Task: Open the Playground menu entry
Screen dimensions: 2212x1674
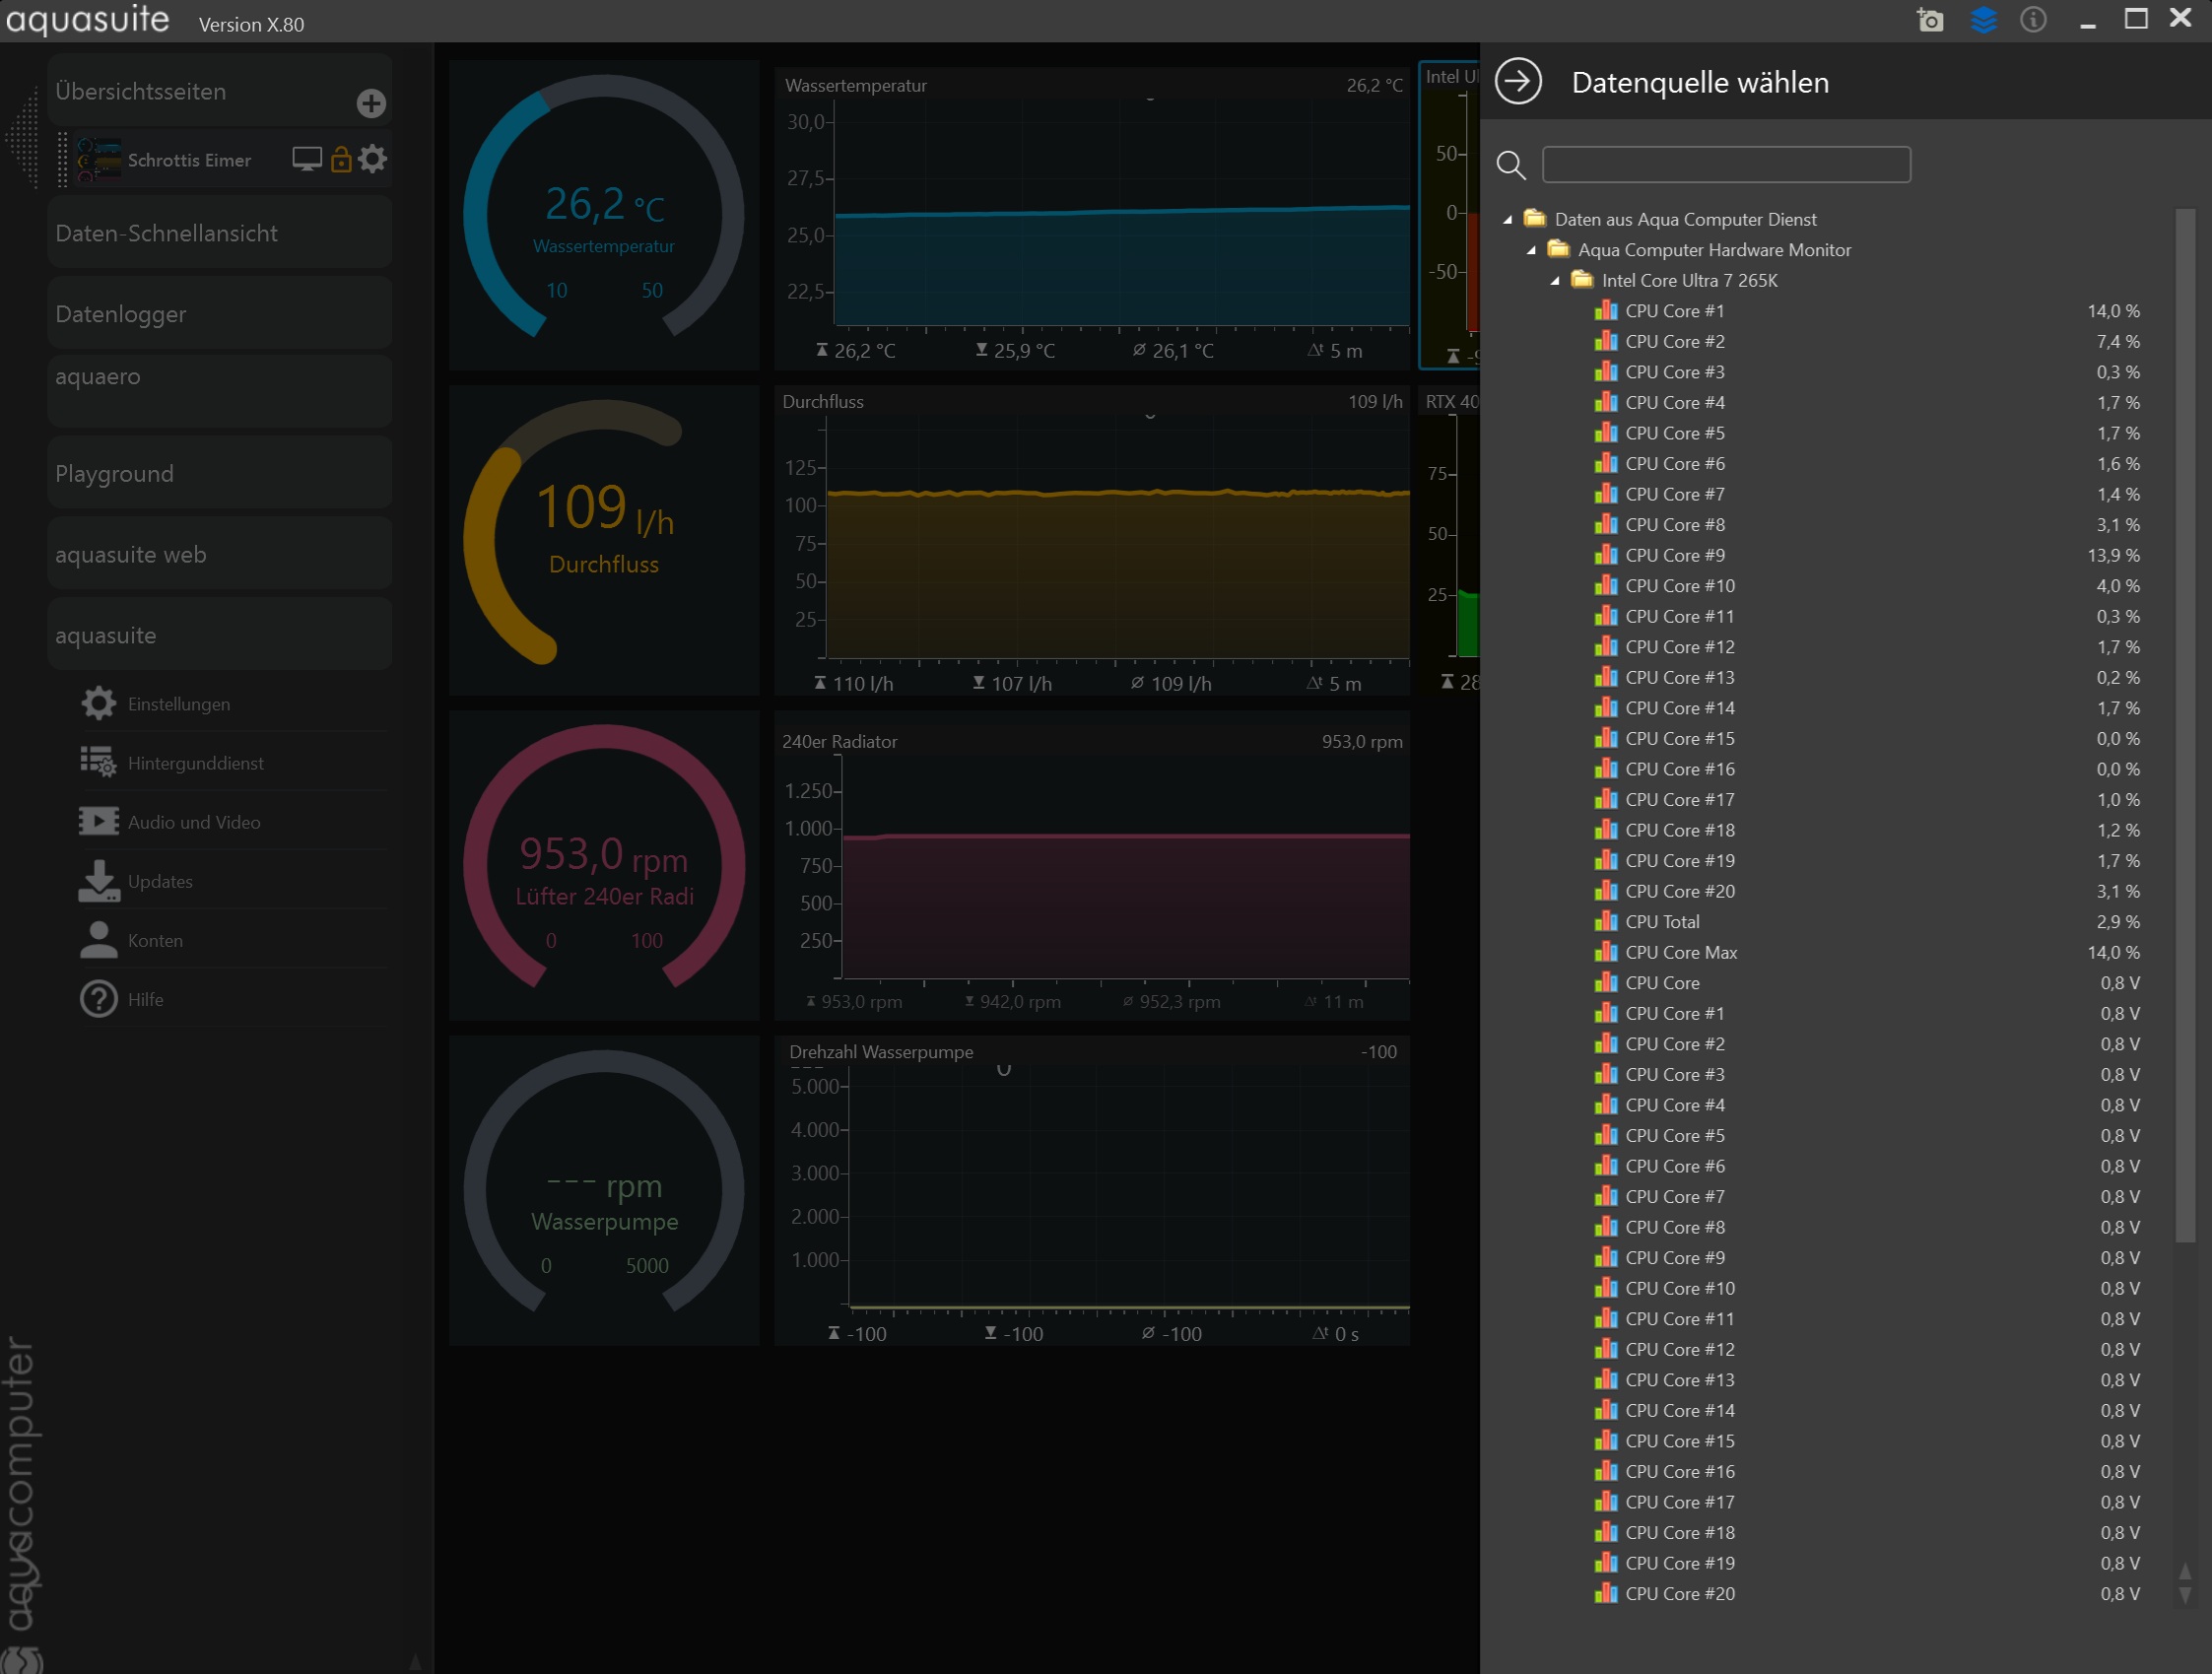Action: coord(114,474)
